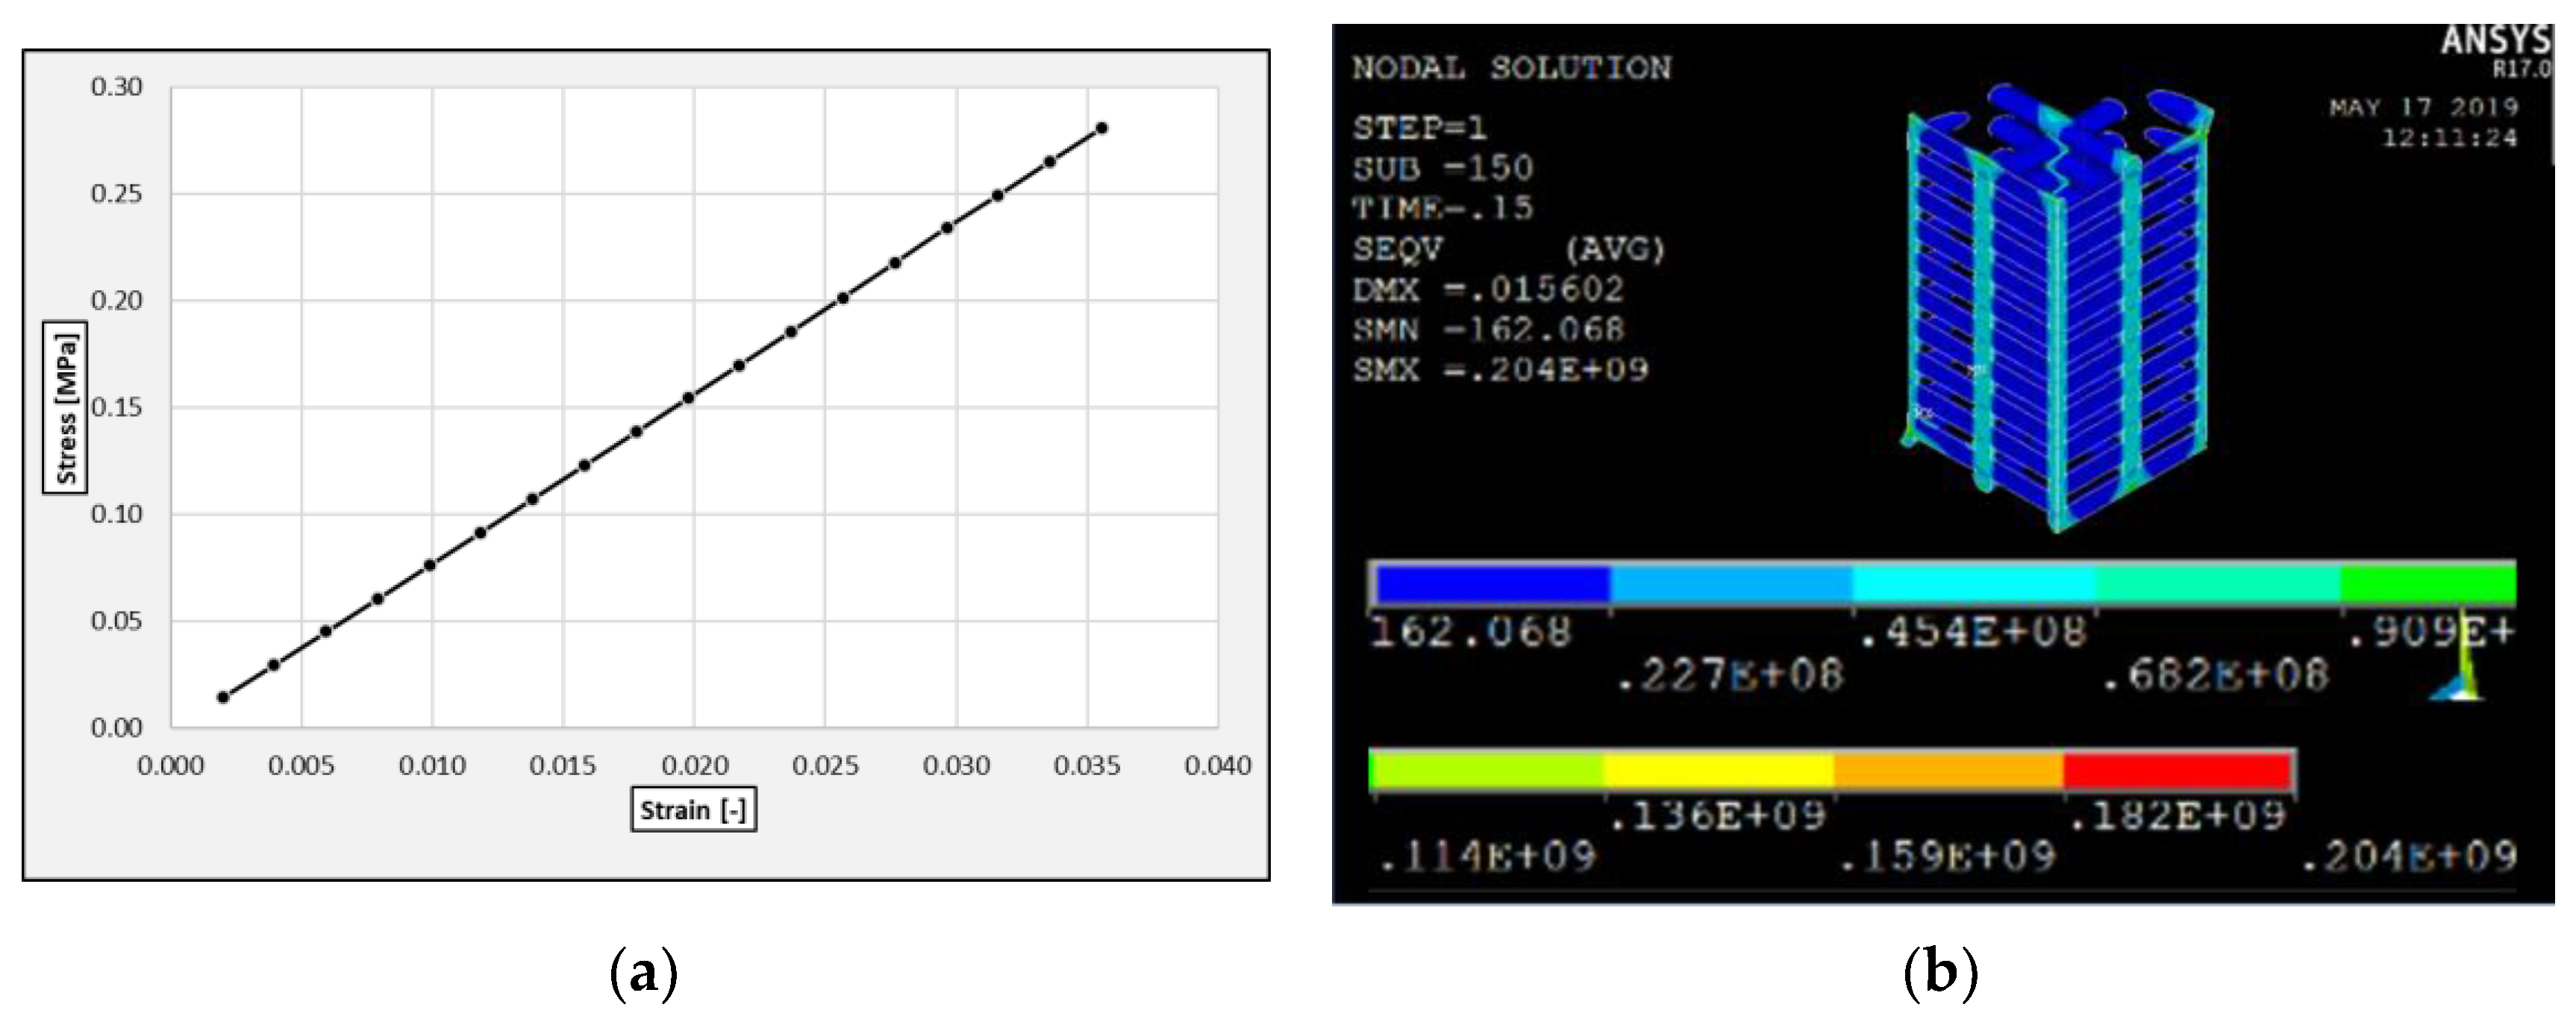The height and width of the screenshot is (1025, 2576).
Task: Click the '.454E+08' legend value
Action: tap(1973, 631)
